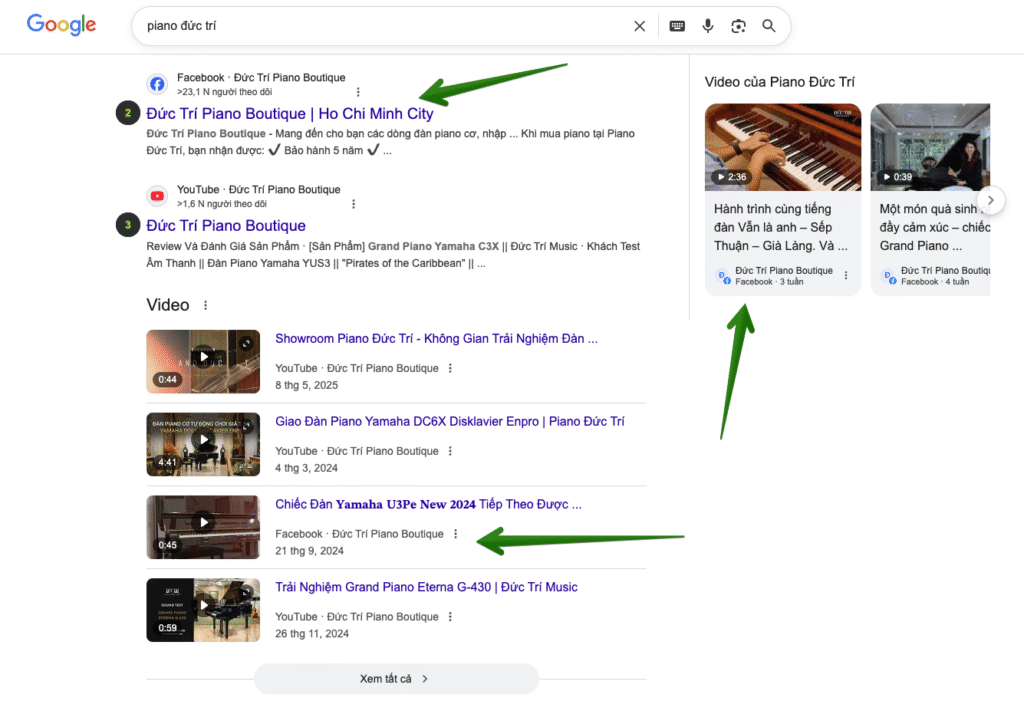Open options for the Showroom Piano video

(450, 368)
